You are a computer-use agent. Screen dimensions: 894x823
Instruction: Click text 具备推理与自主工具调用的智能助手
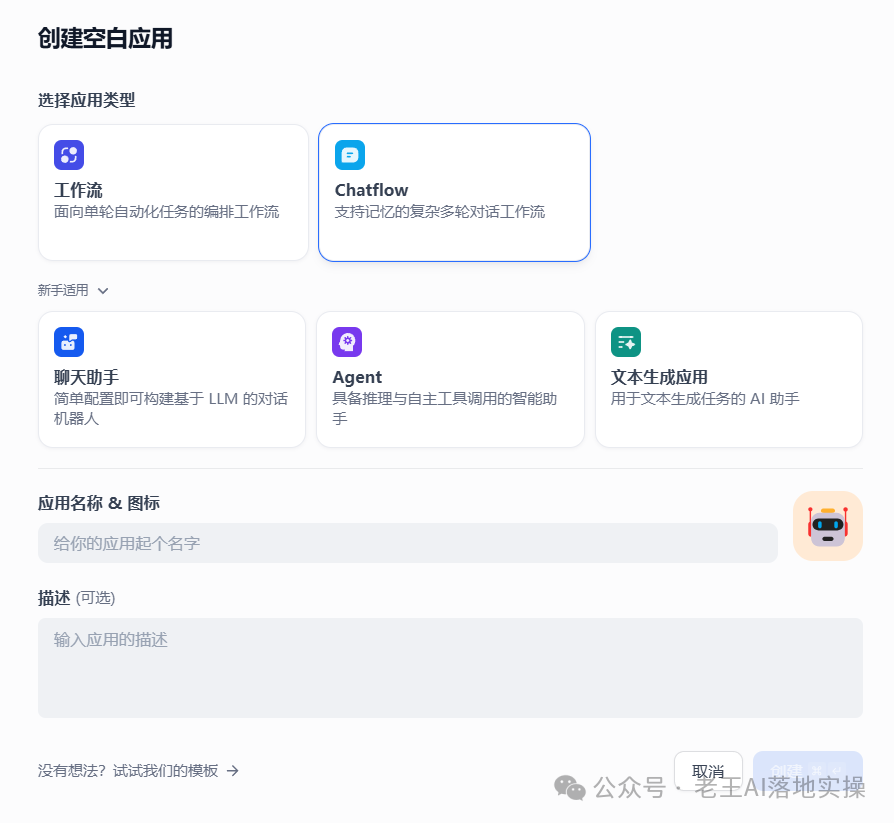point(445,408)
